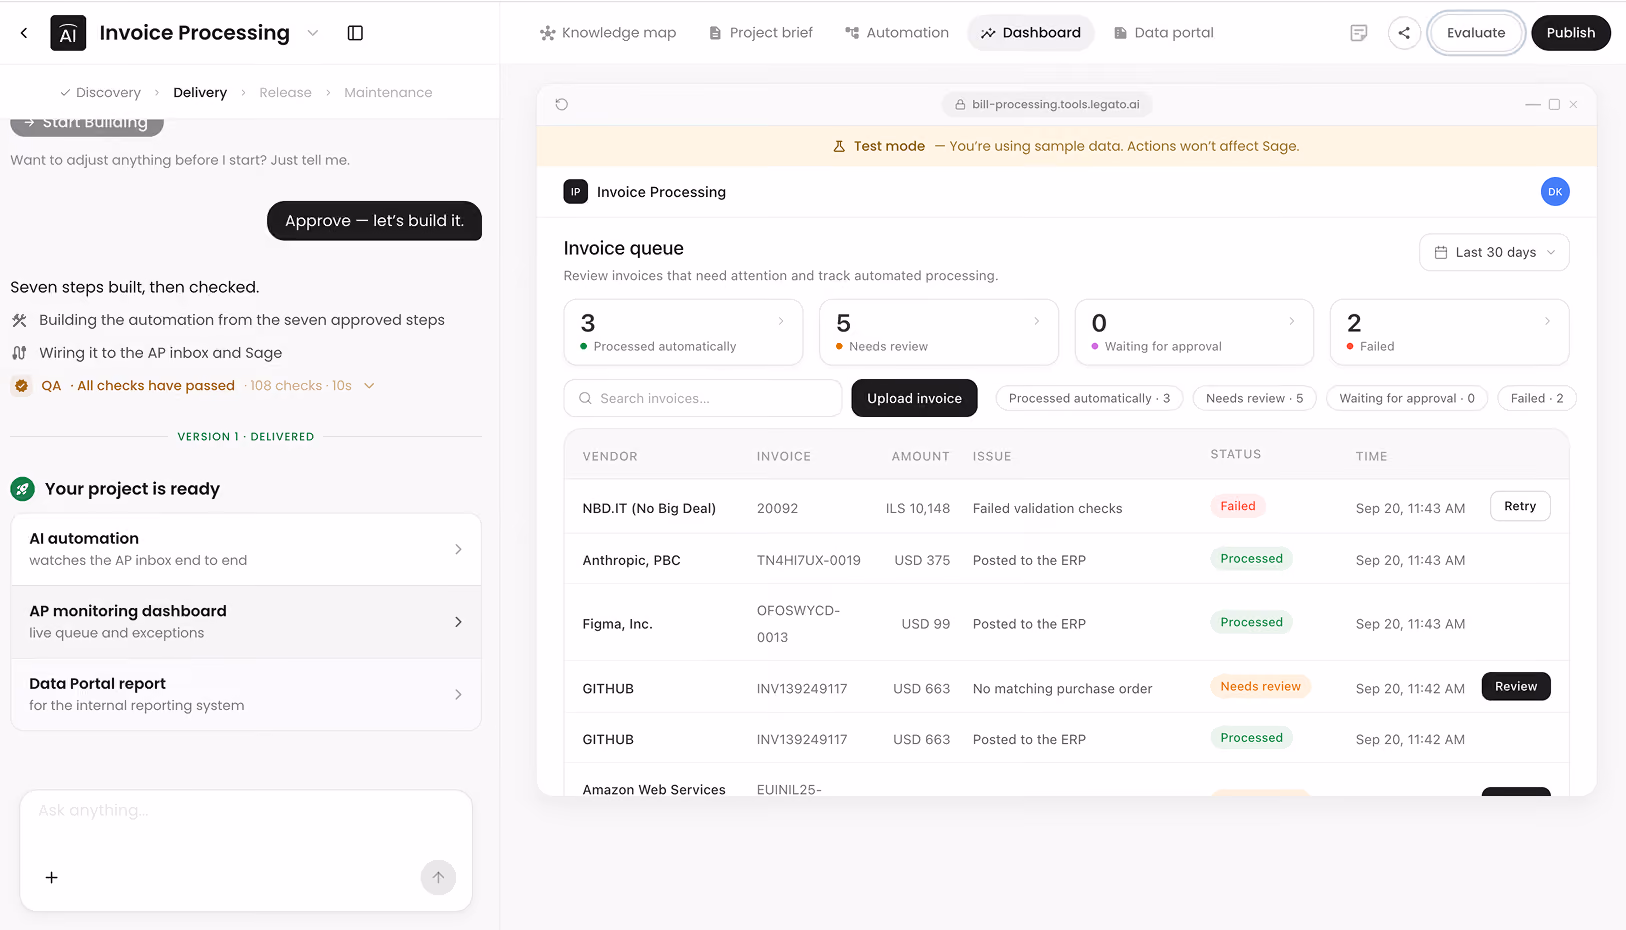Click the Publish button
This screenshot has height=930, width=1626.
point(1571,33)
